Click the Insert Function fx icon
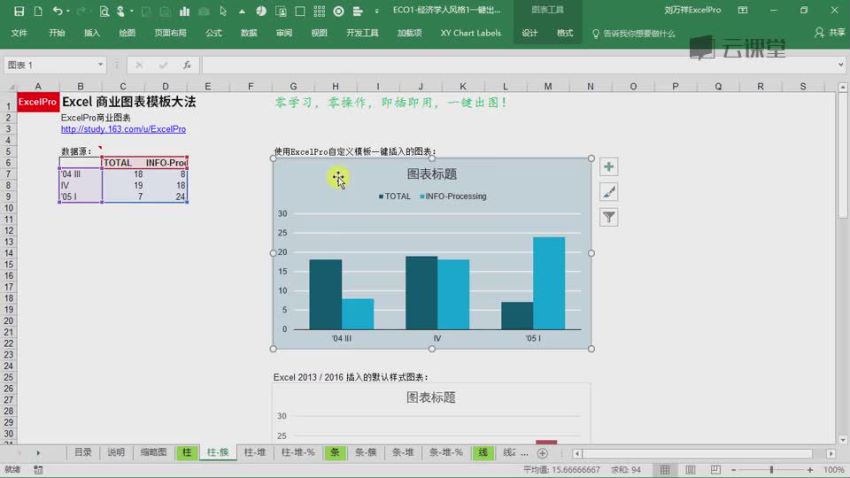Screen dimensions: 850x478 pyautogui.click(x=186, y=65)
